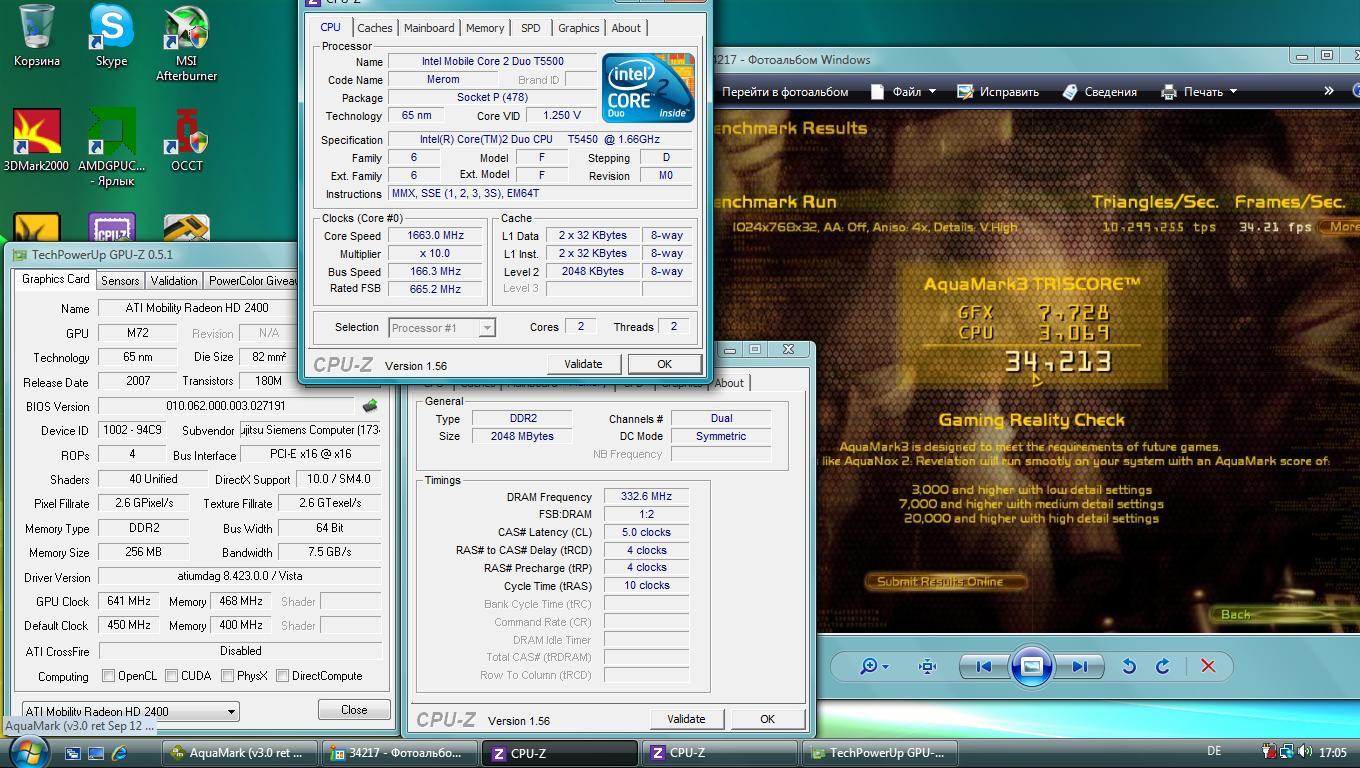
Task: Fit image to actual size in Photo Gallery
Action: [927, 666]
